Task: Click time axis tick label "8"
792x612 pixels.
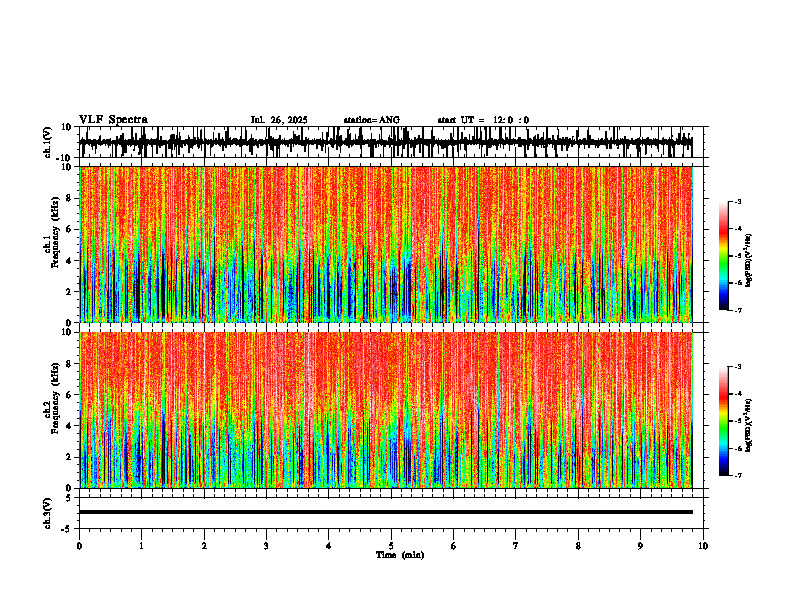Action: [578, 546]
